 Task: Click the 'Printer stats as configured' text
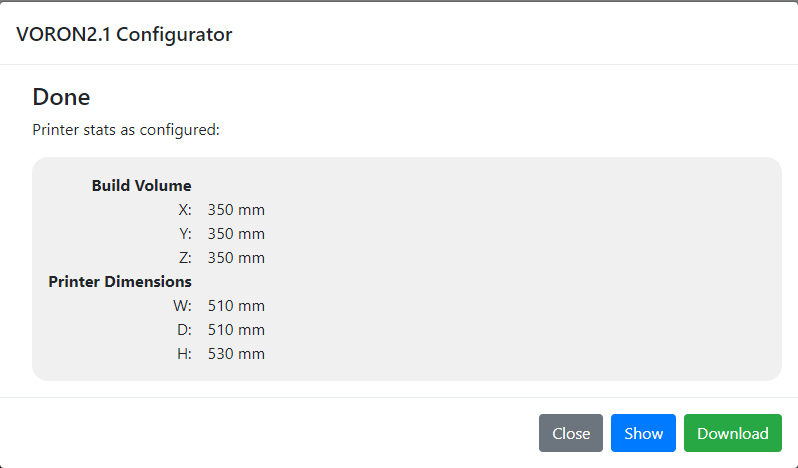point(126,129)
